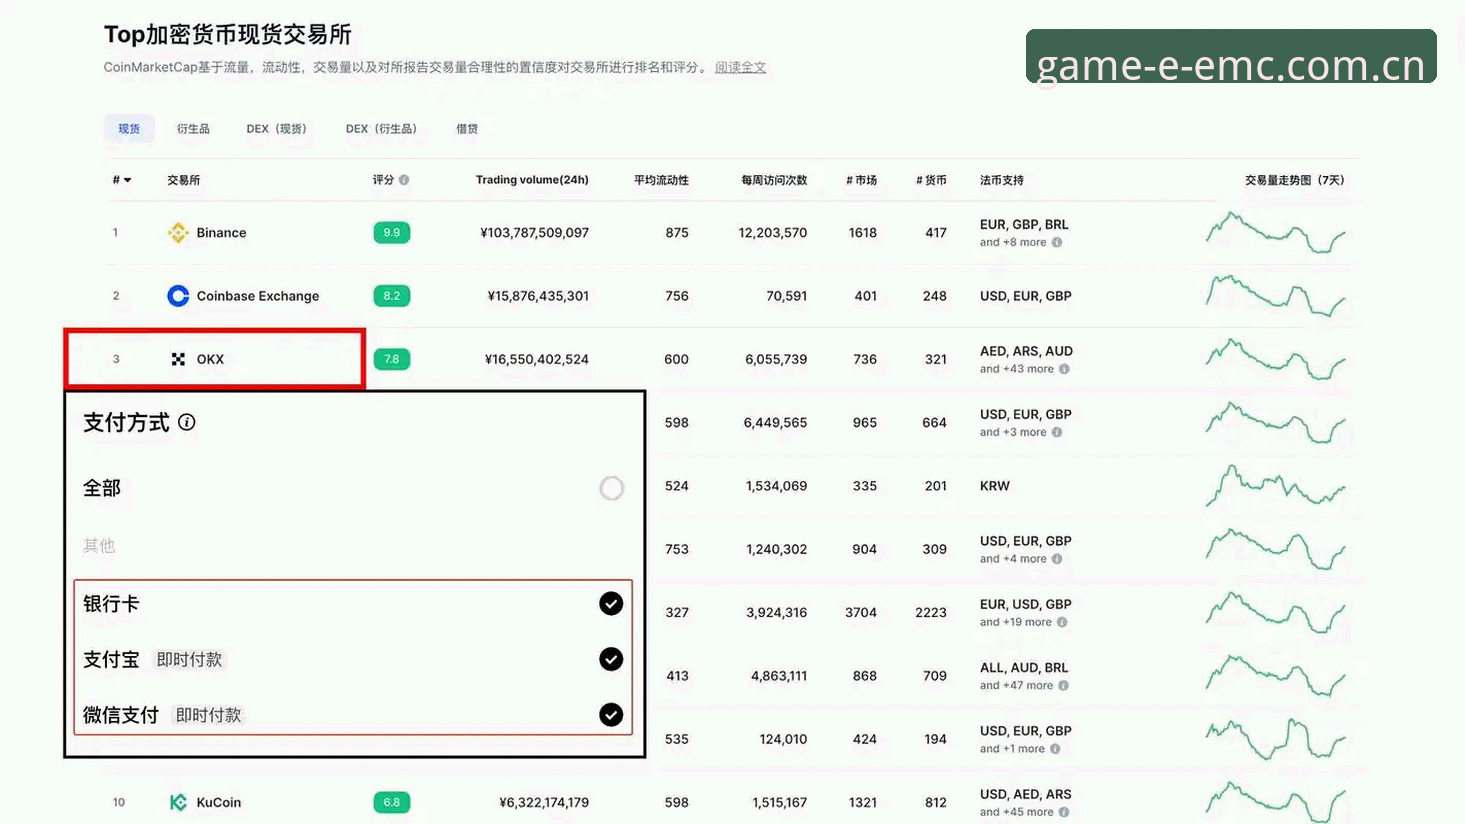1465x824 pixels.
Task: Click the 2223 currencies value
Action: 931,612
